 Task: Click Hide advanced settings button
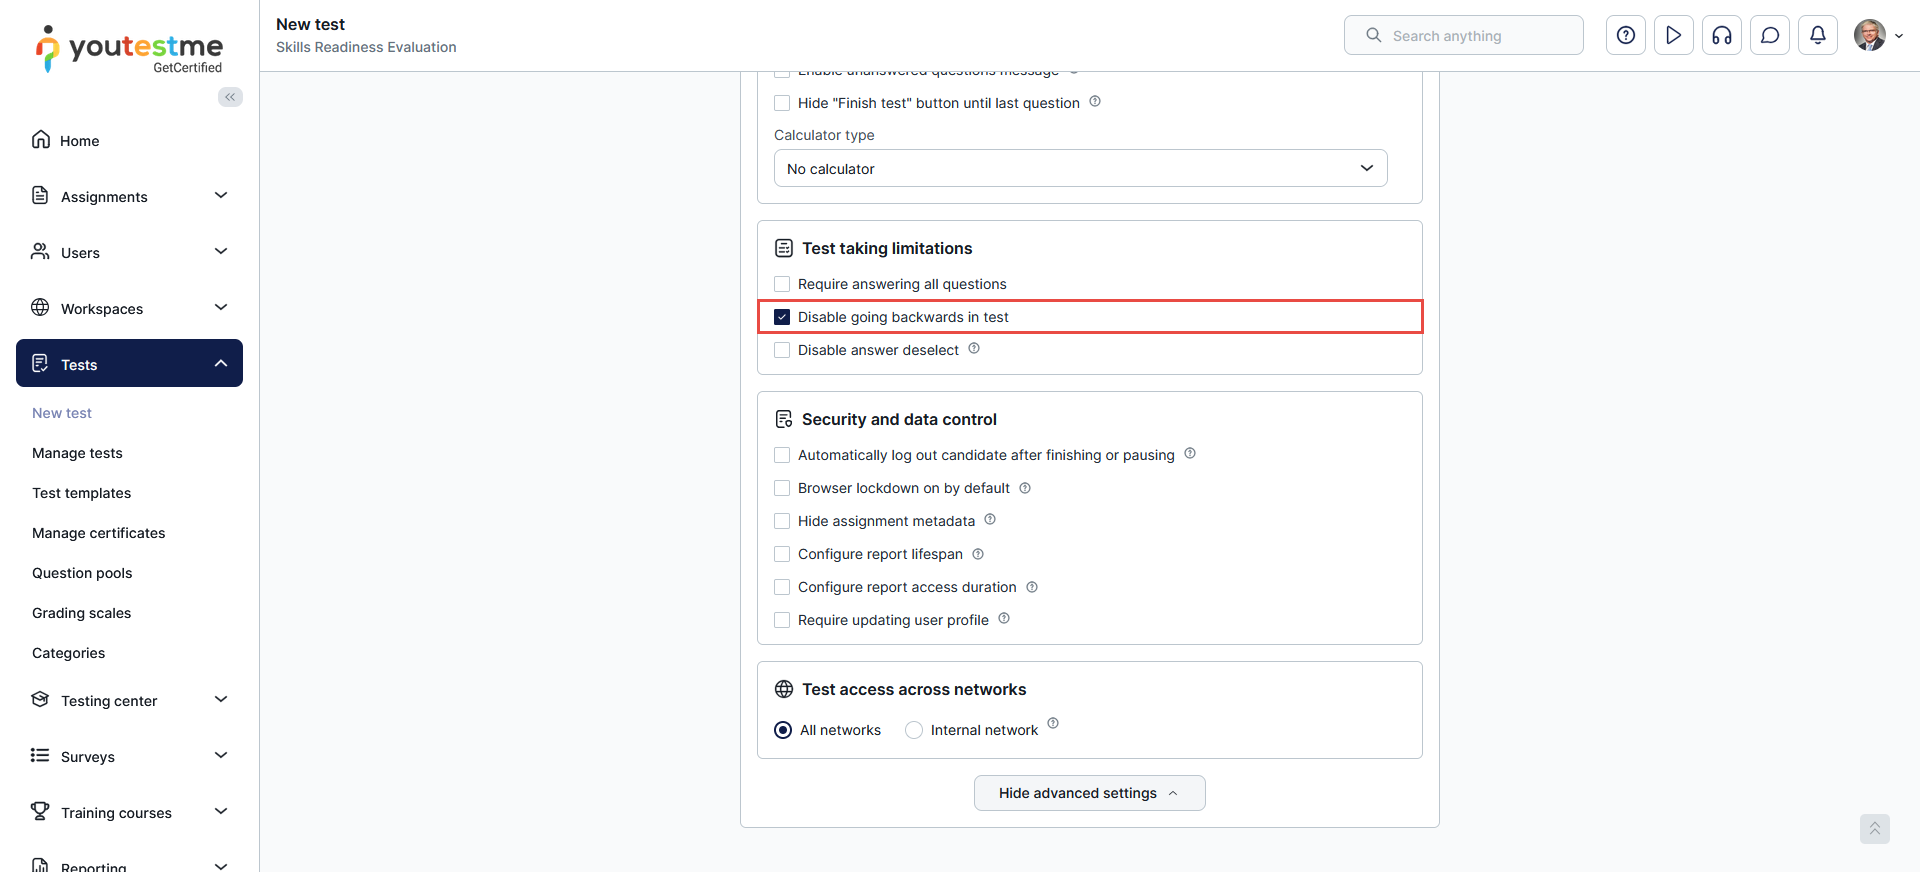(x=1089, y=793)
